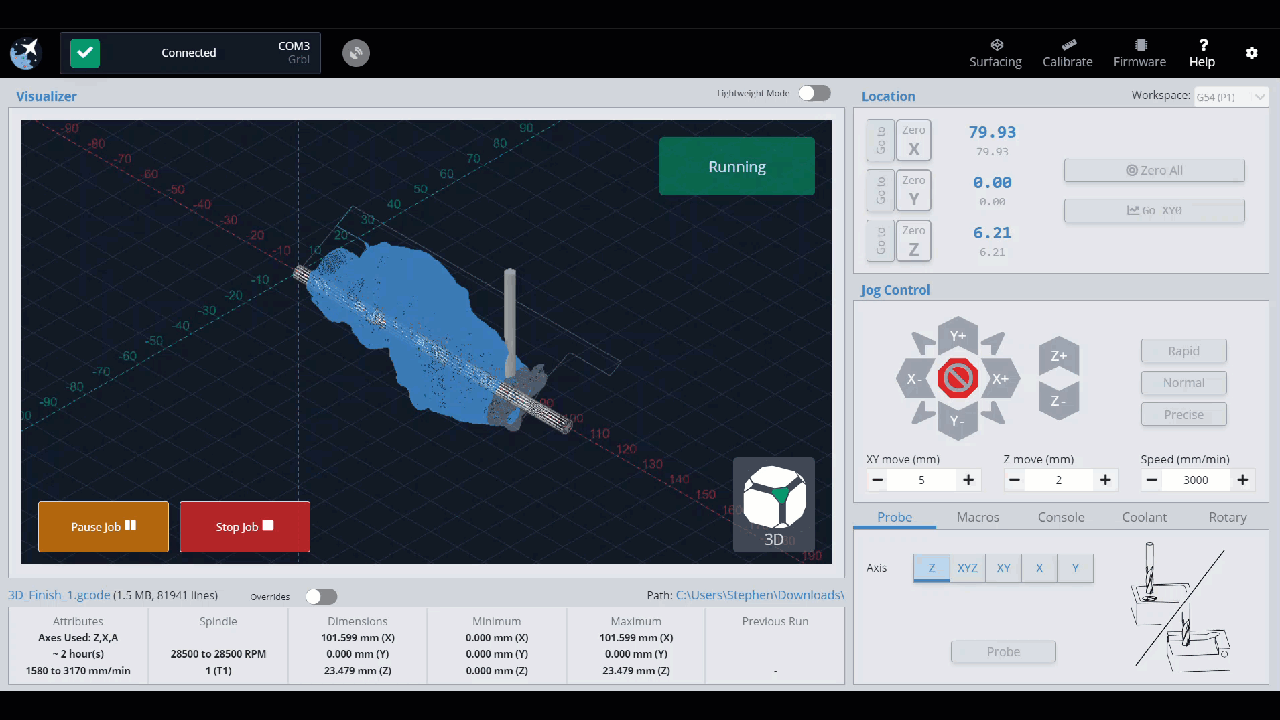Open the Surfacing tool
This screenshot has width=1280, height=720.
(995, 53)
